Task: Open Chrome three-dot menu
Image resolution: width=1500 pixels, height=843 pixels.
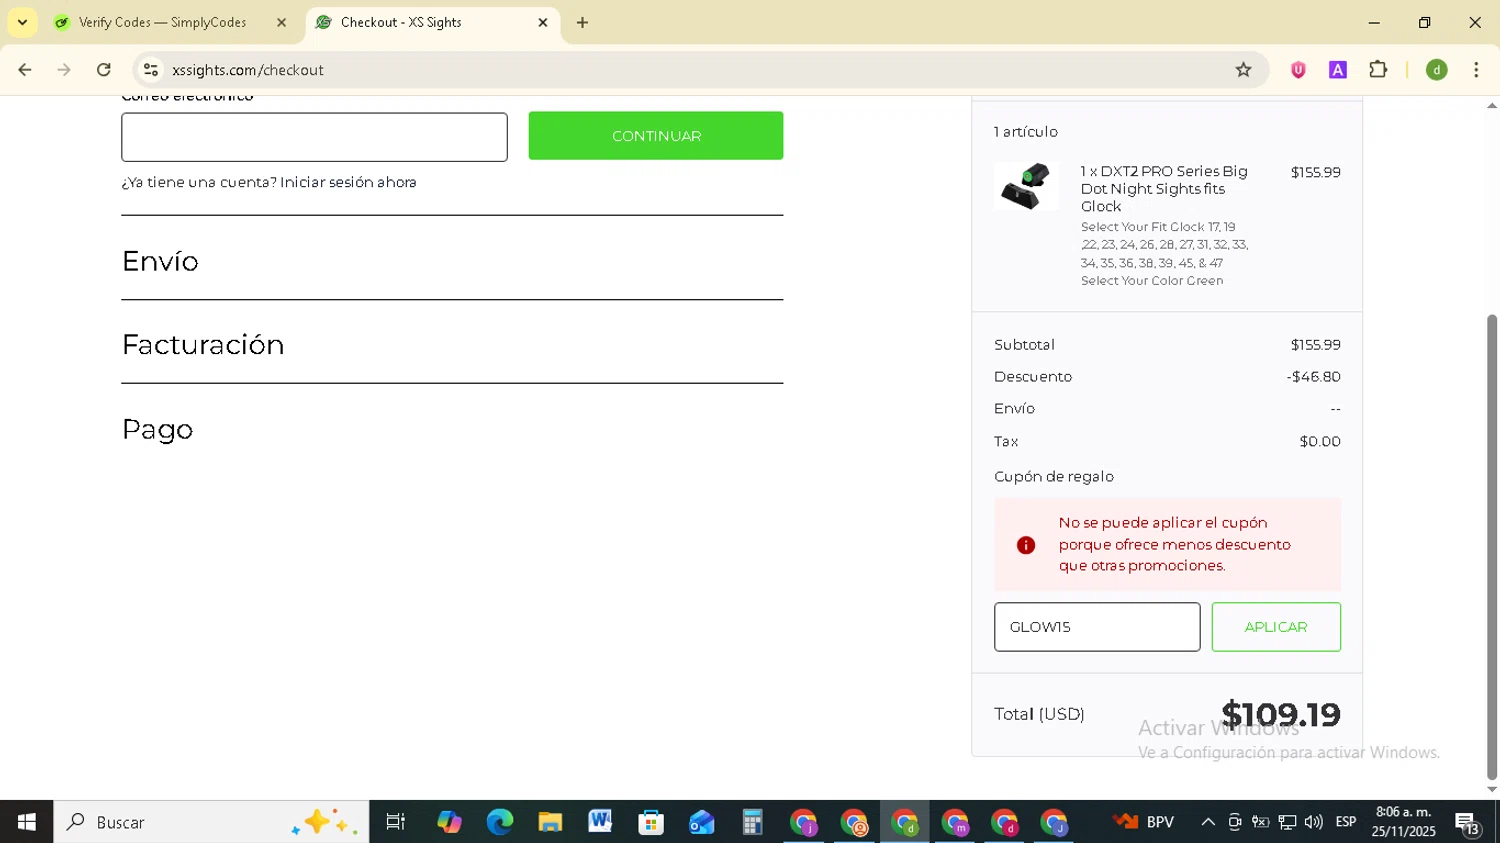Action: [1476, 70]
